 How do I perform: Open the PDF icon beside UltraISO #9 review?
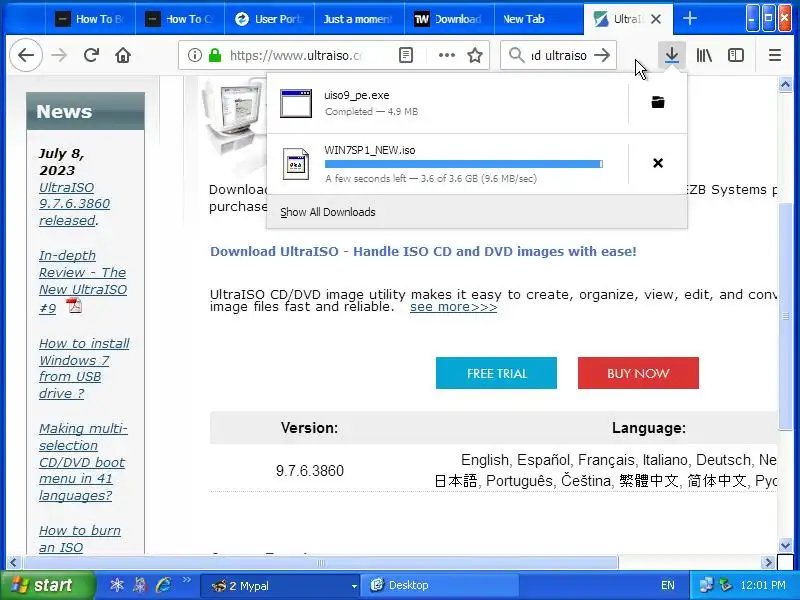click(74, 306)
